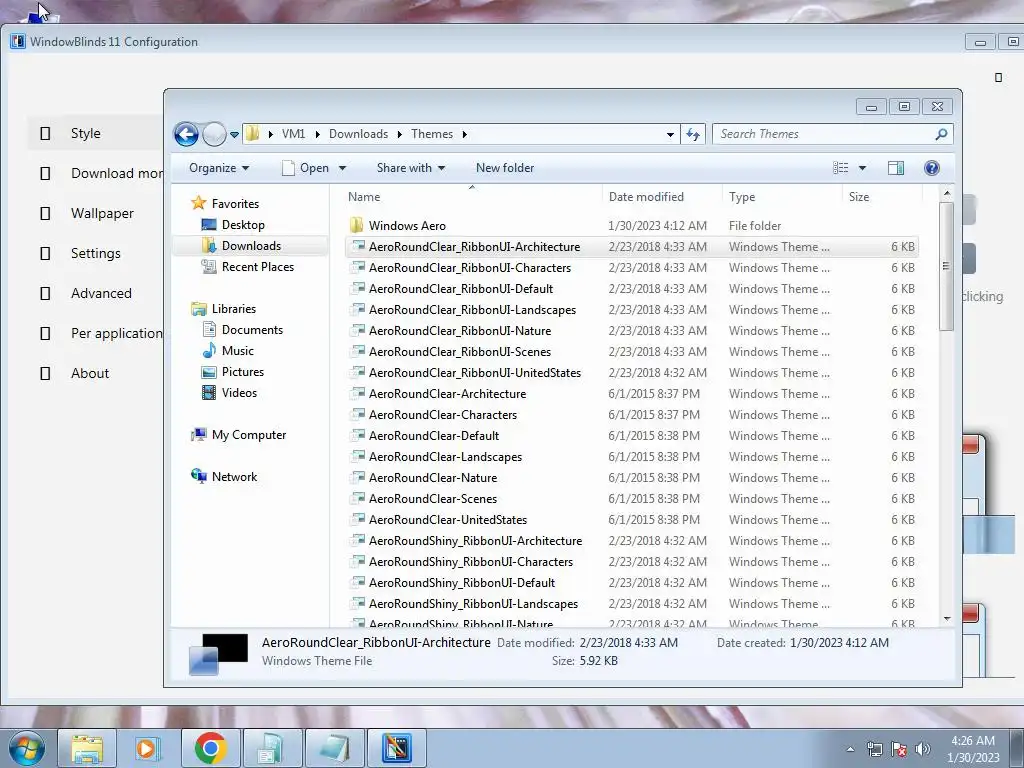
Task: Expand the arrow after Themes breadcrumb
Action: [464, 134]
